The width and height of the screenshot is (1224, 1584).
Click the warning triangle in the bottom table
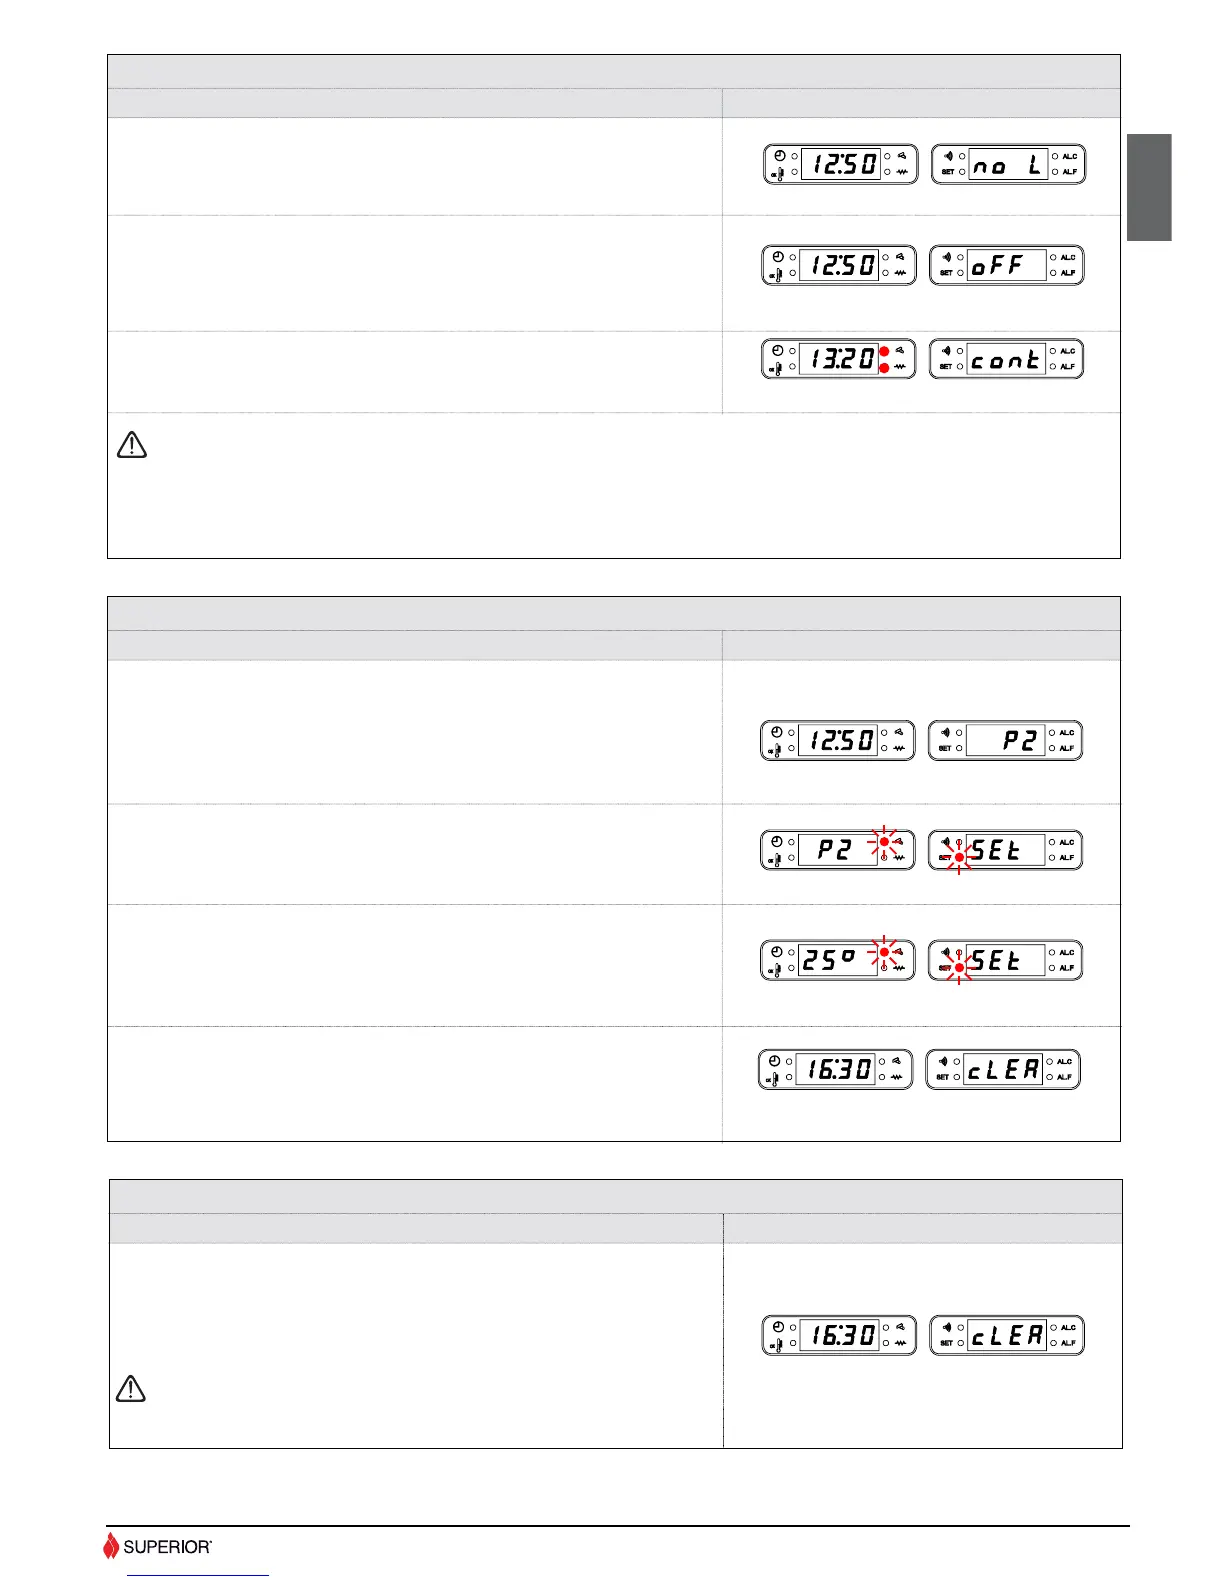[x=132, y=1389]
